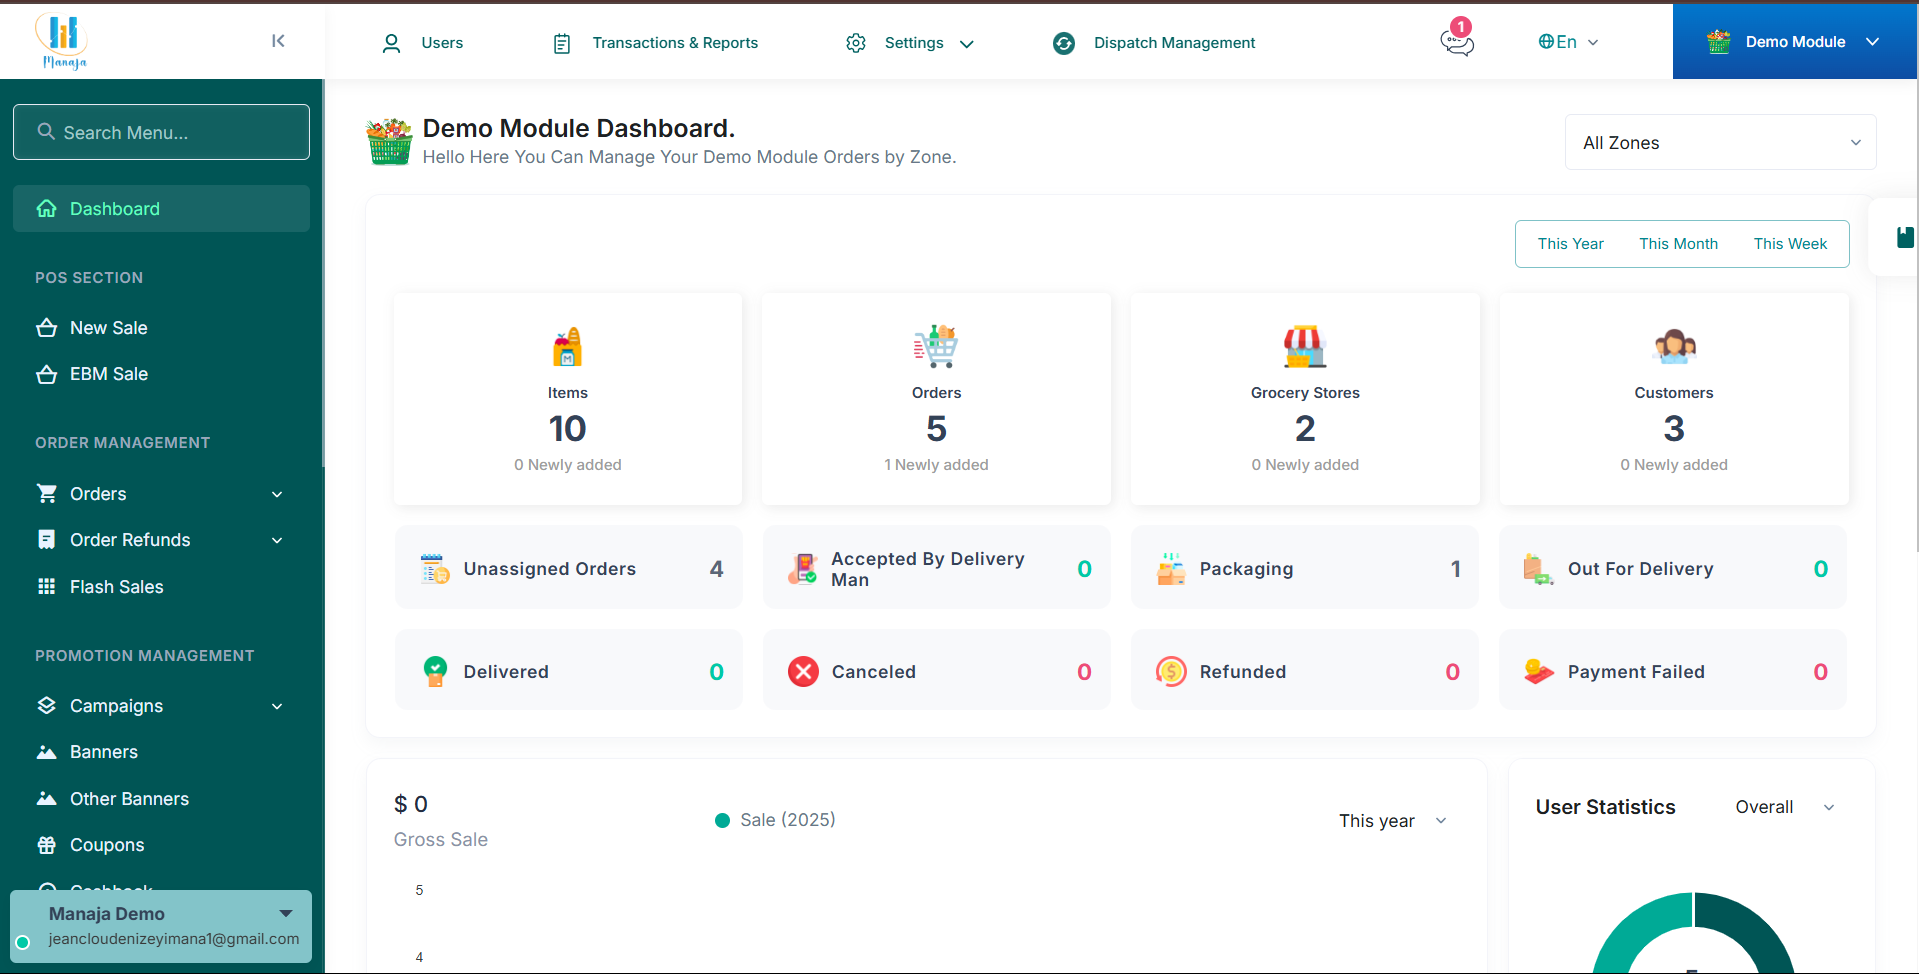The image size is (1919, 974).
Task: Click the floating bookmark side icon
Action: pos(1905,237)
